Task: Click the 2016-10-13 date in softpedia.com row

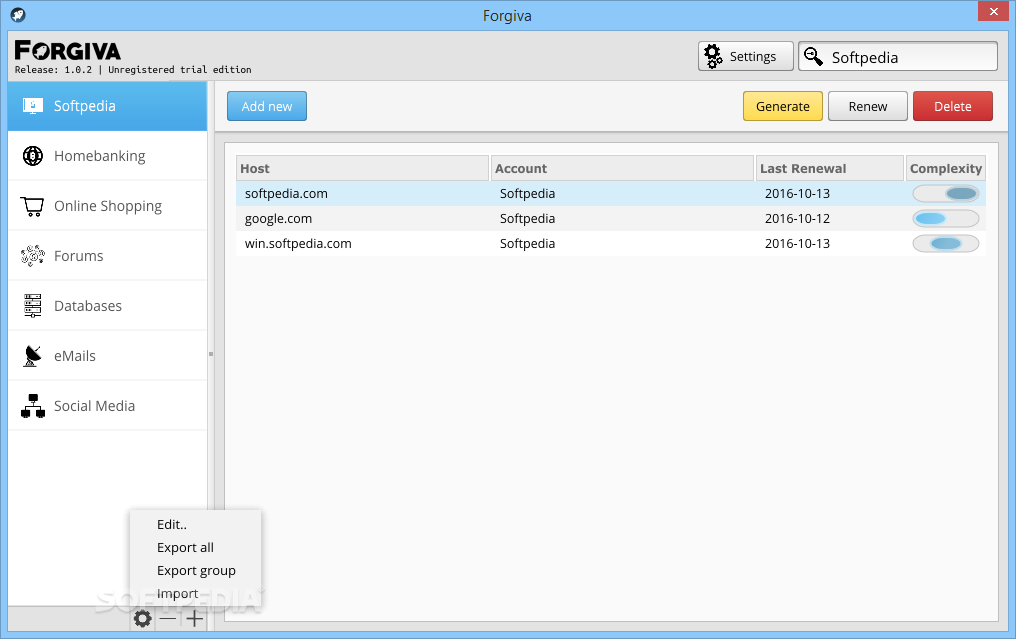Action: (x=797, y=193)
